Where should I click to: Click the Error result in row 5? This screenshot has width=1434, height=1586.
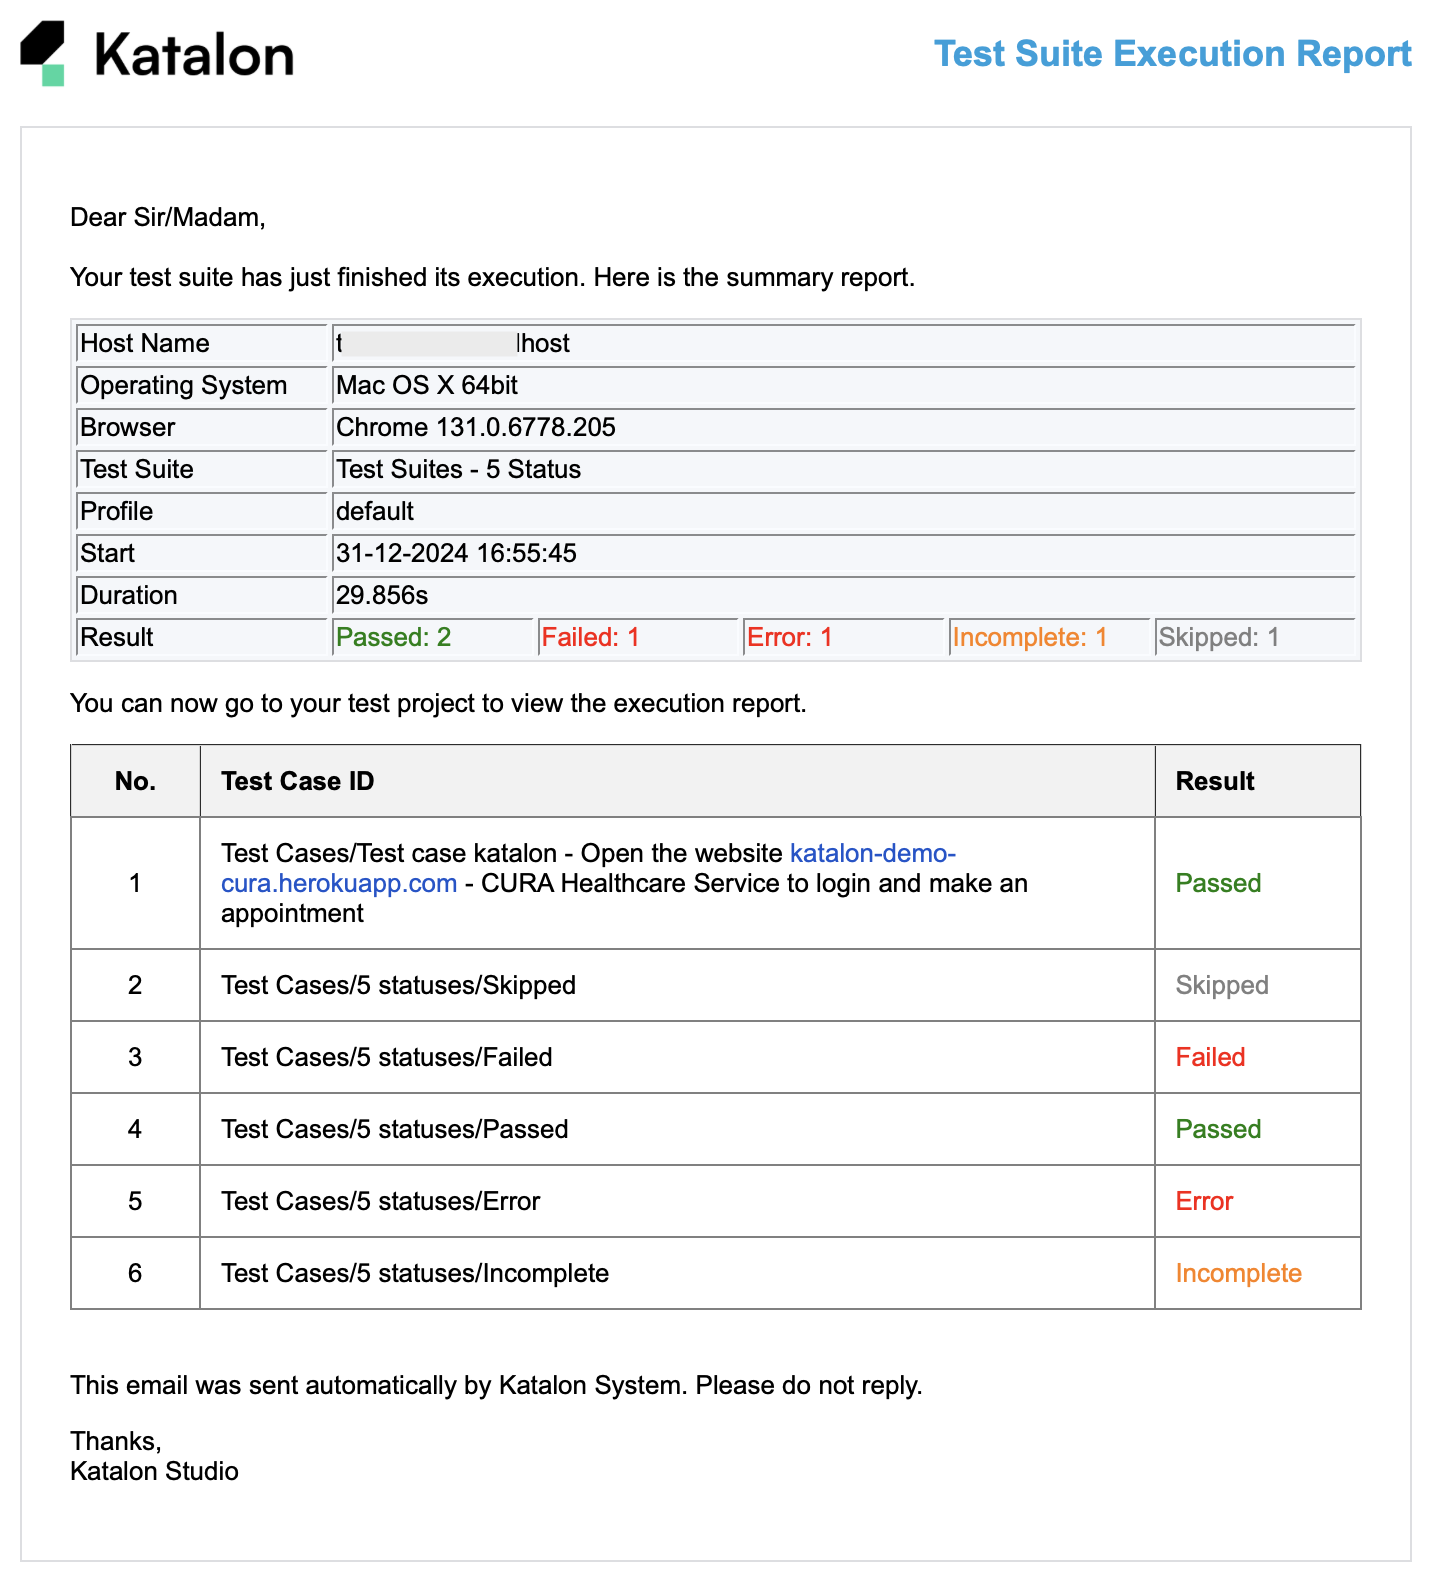(x=1204, y=1201)
